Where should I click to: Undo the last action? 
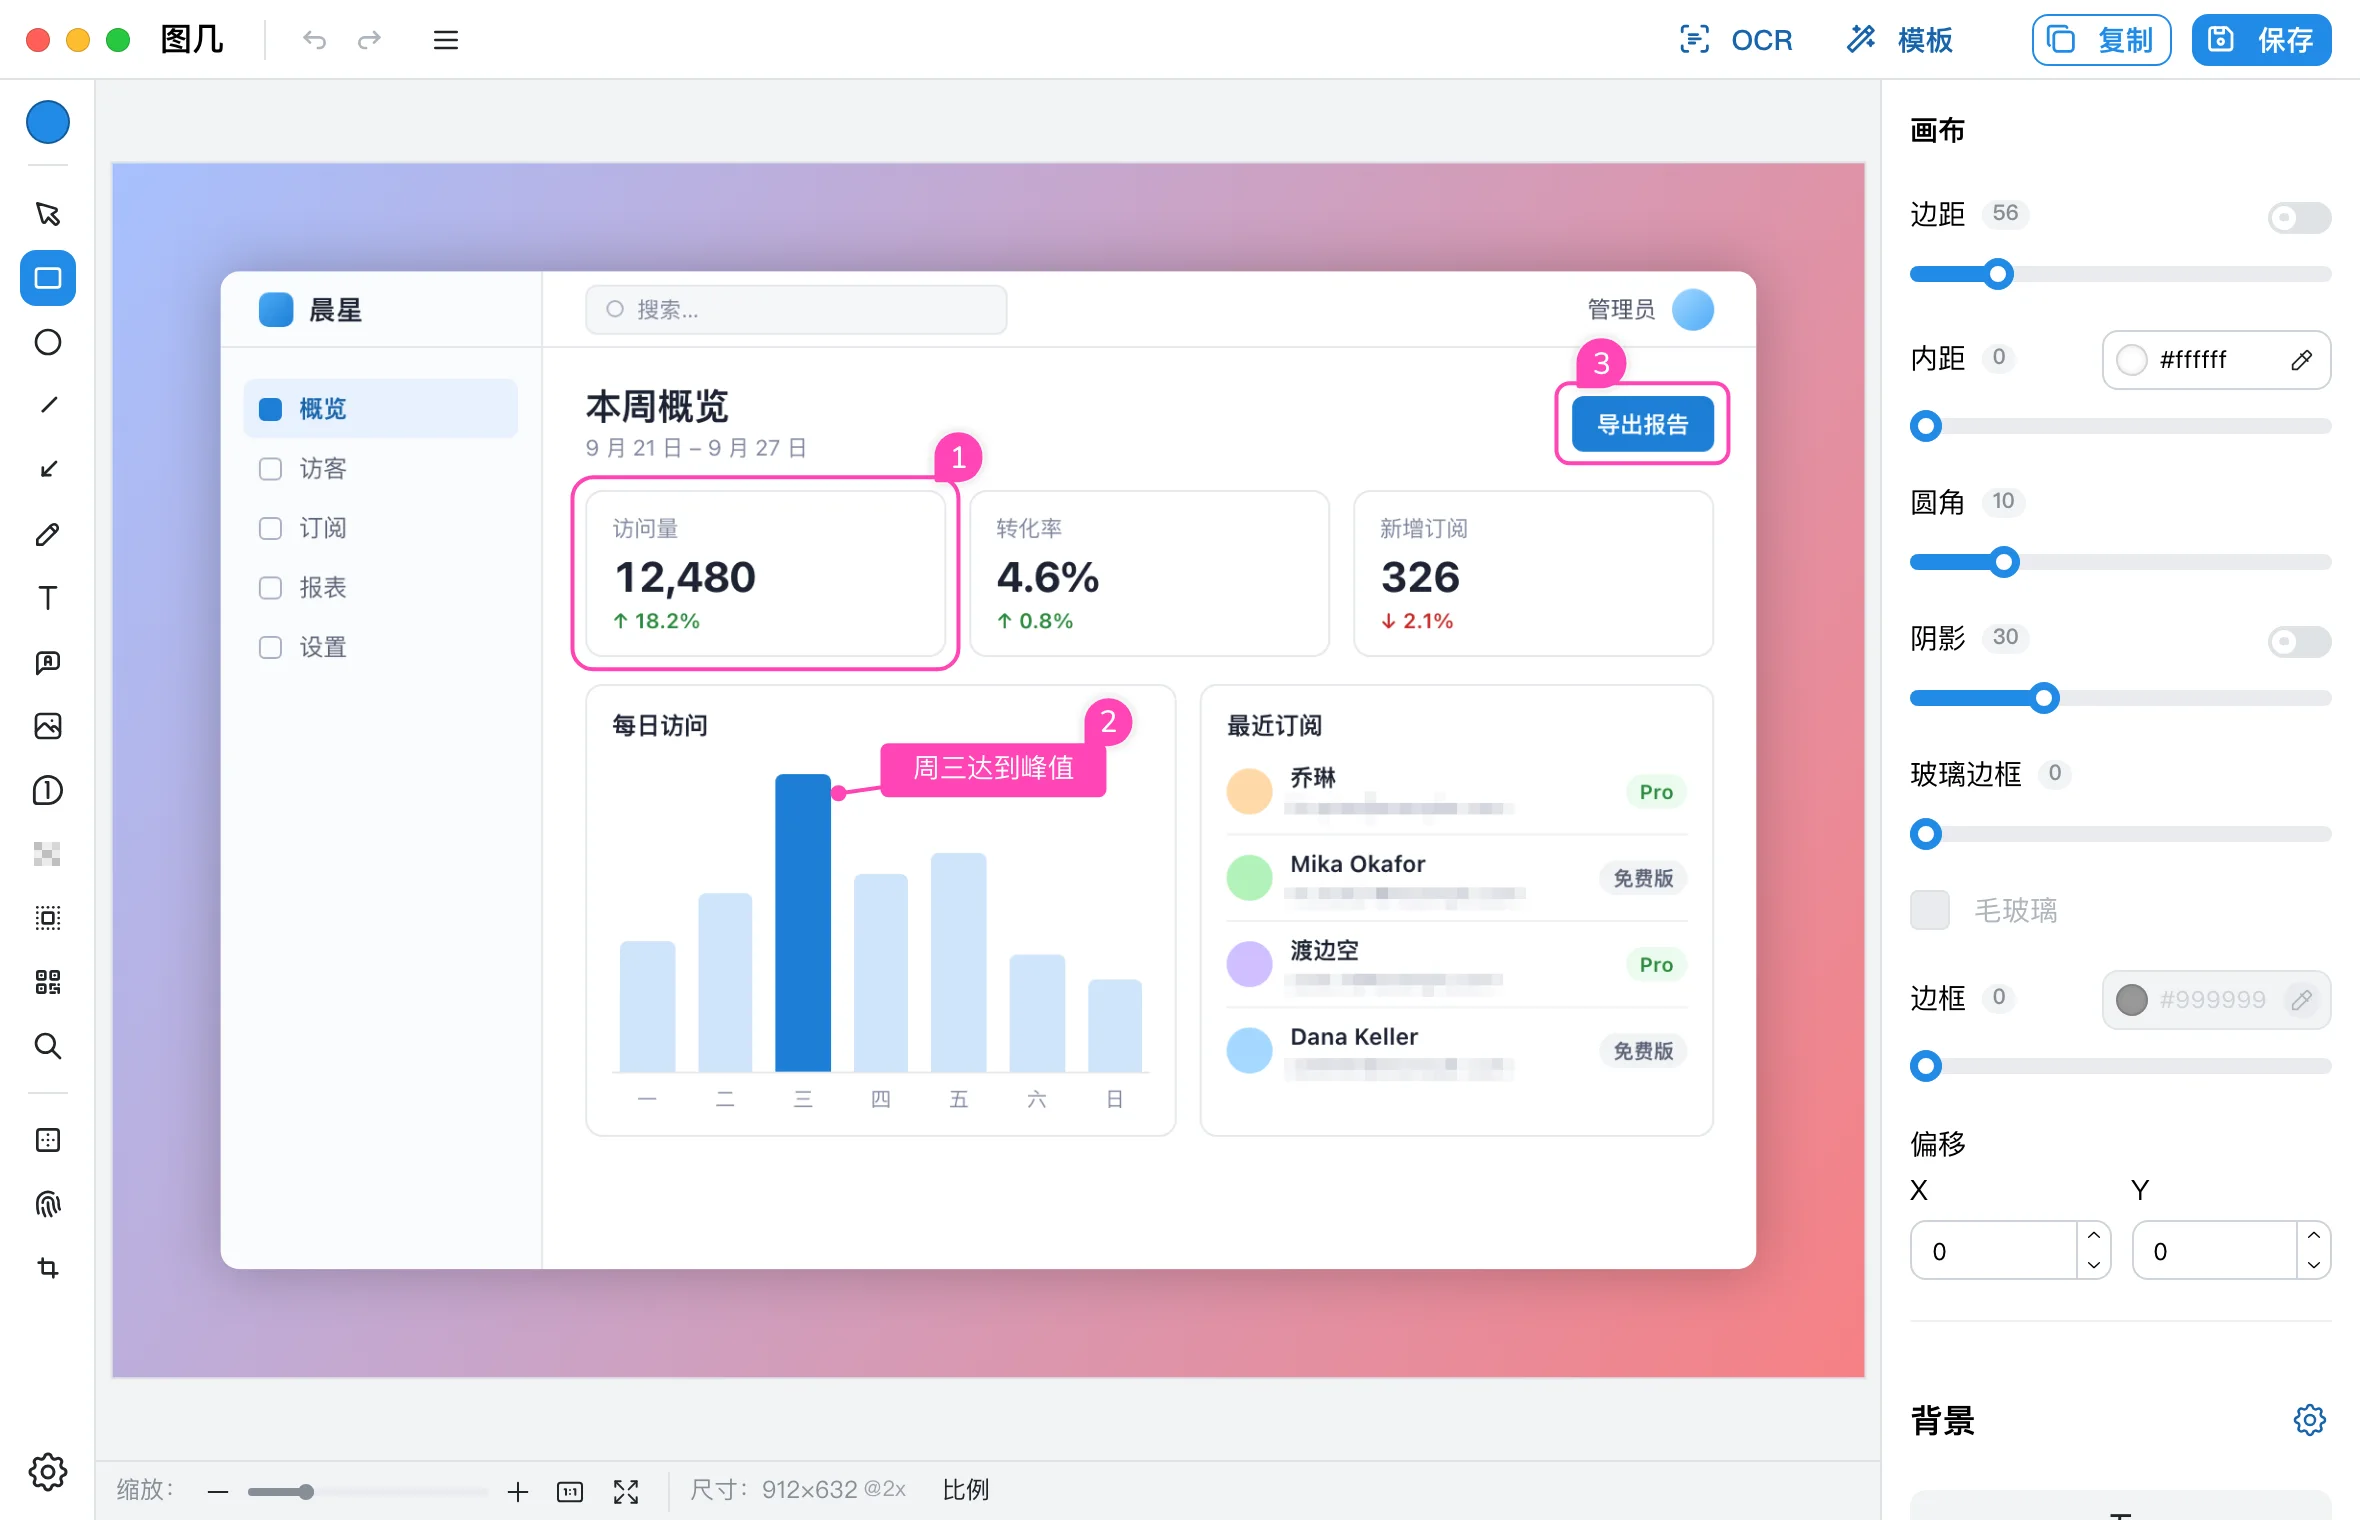(315, 40)
